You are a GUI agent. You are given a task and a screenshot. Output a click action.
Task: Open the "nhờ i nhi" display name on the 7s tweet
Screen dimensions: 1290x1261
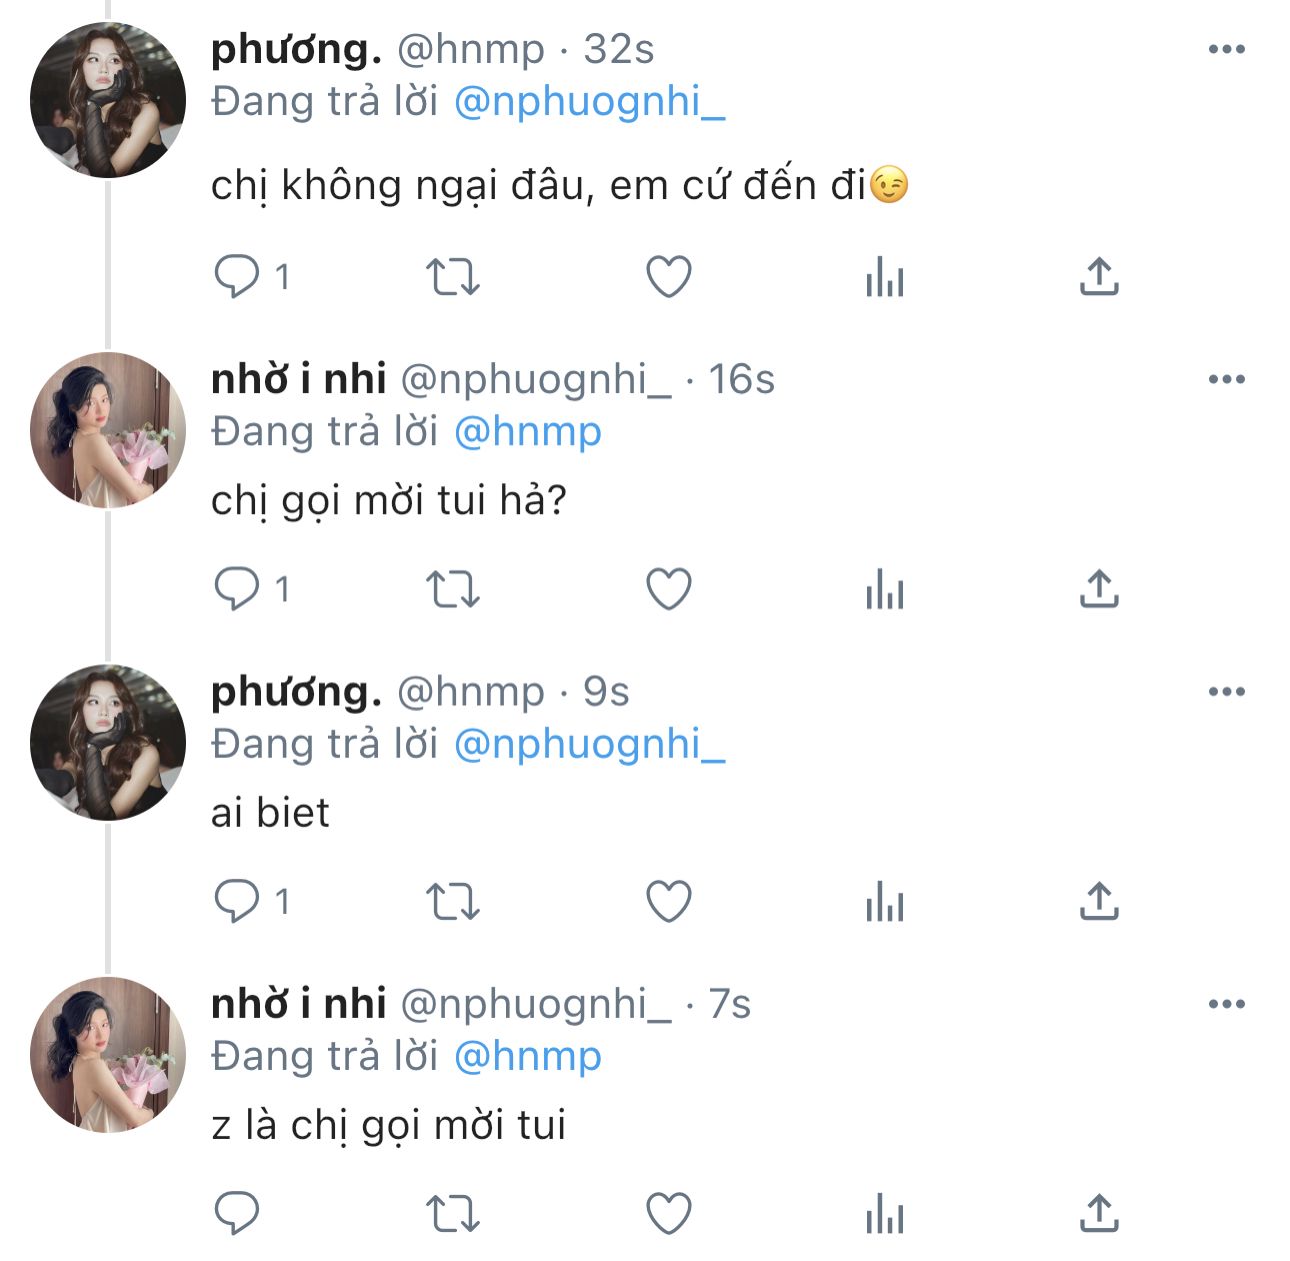298,1004
